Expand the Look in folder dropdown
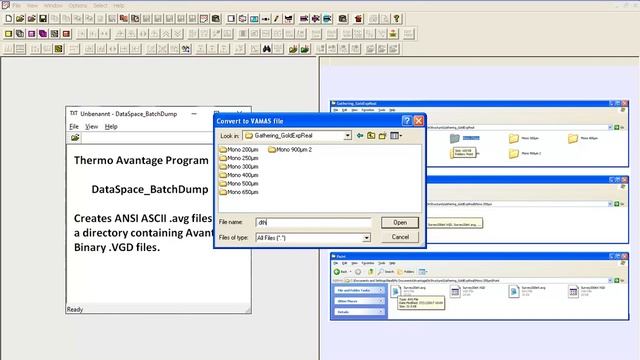 [x=347, y=136]
